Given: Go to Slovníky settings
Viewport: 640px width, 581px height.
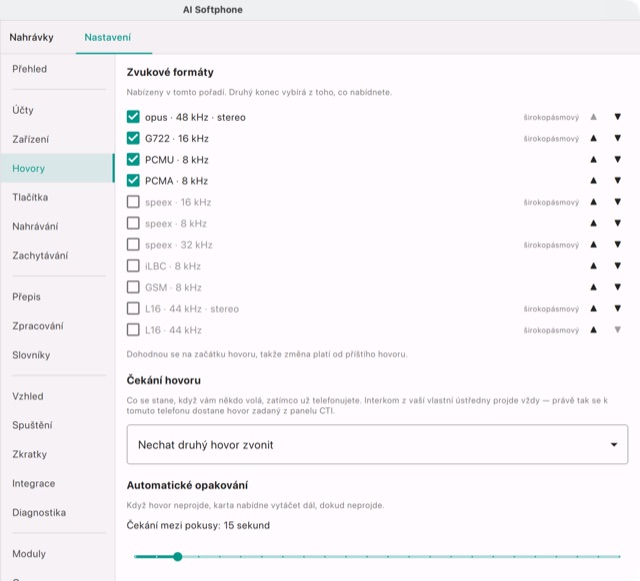Looking at the screenshot, I should 58,355.
